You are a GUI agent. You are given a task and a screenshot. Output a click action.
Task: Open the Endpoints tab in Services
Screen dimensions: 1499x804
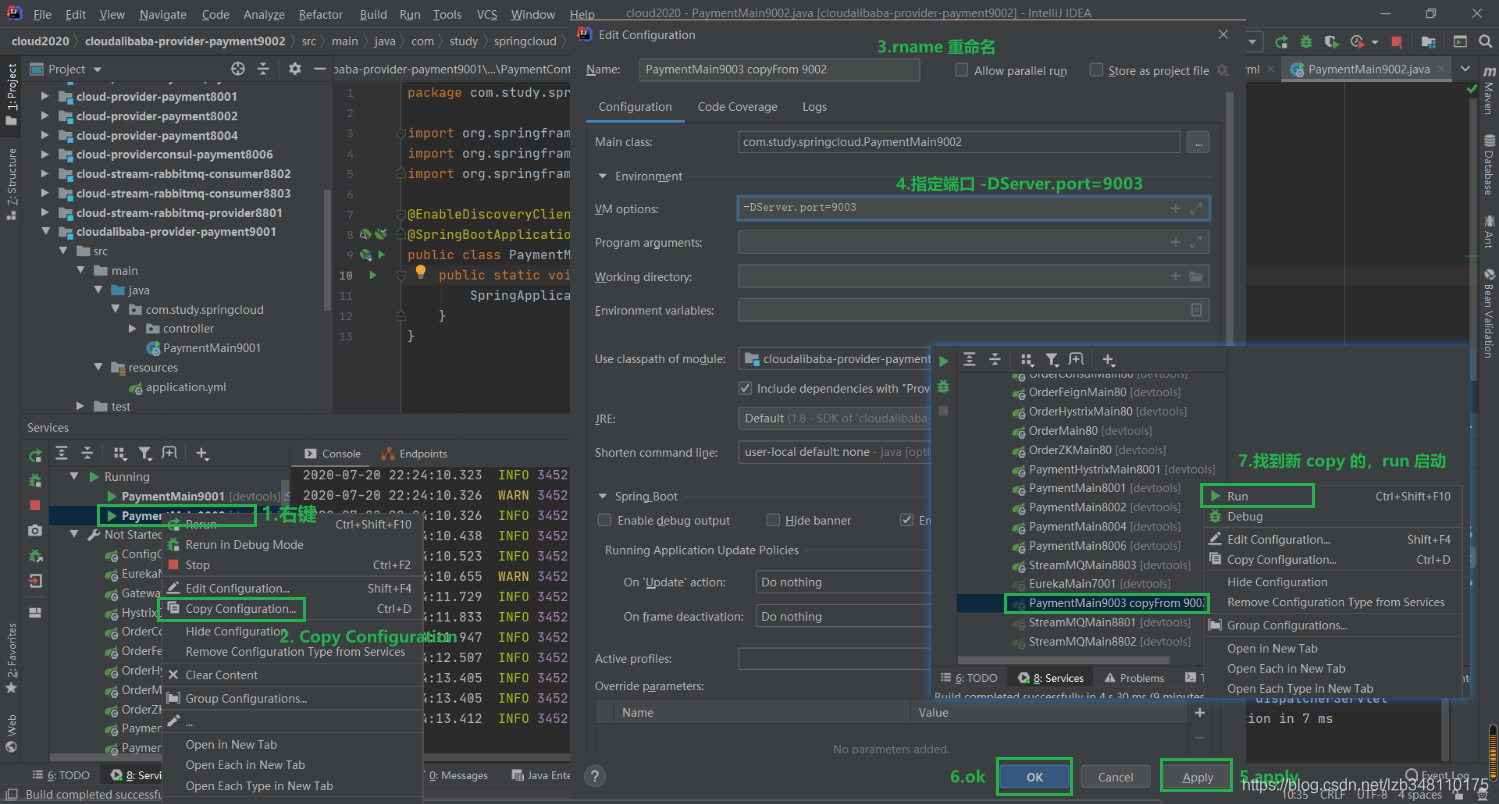pyautogui.click(x=415, y=453)
